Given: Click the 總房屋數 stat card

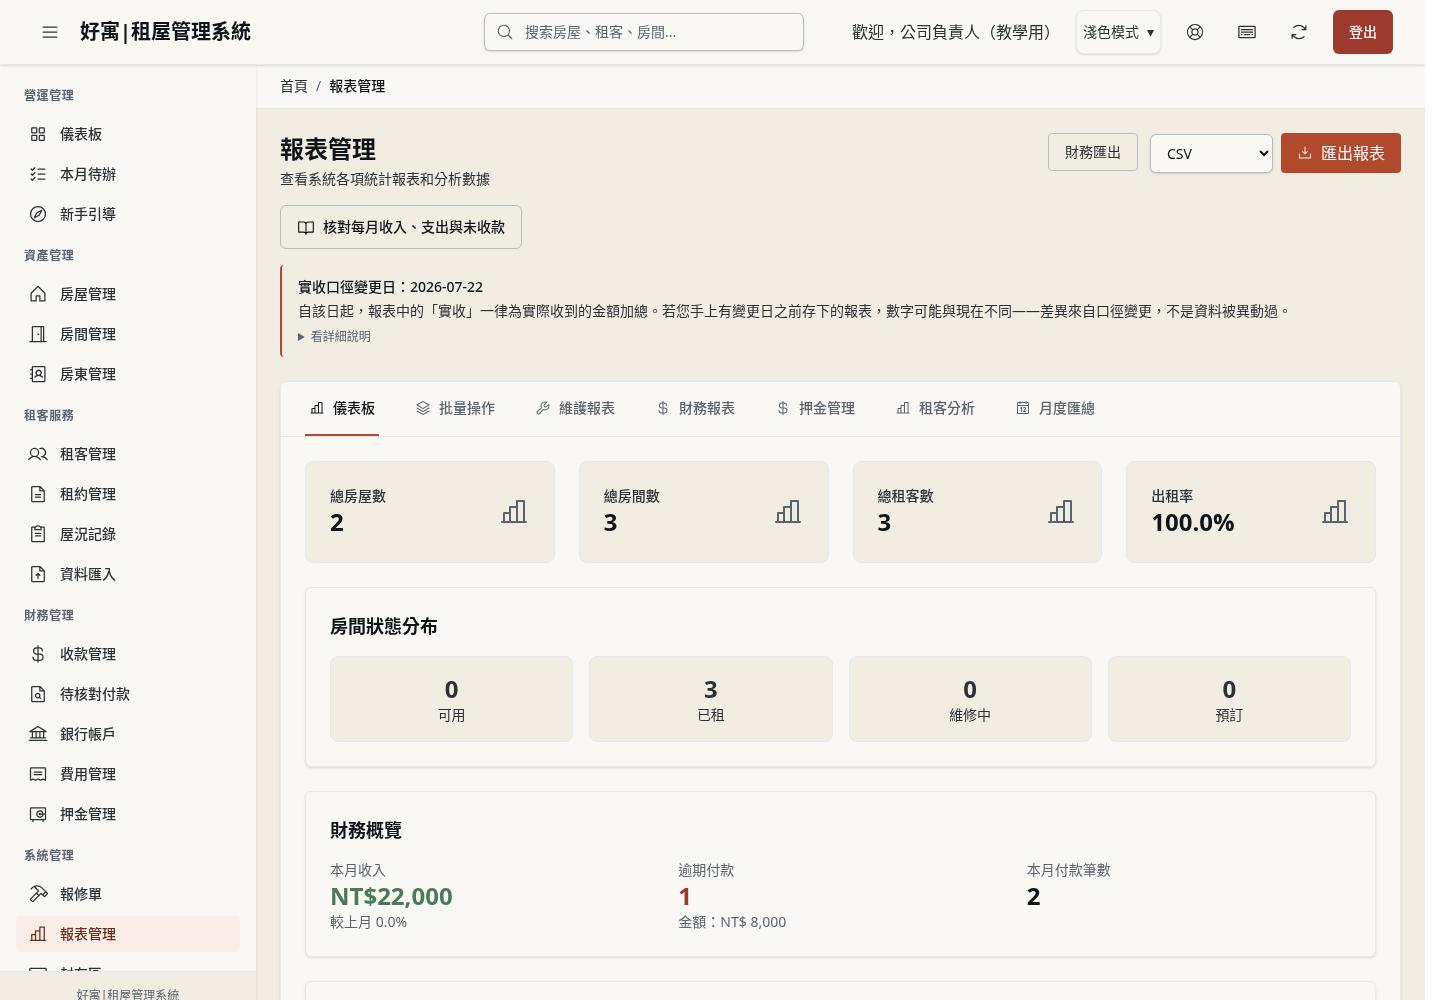Looking at the screenshot, I should tap(430, 512).
